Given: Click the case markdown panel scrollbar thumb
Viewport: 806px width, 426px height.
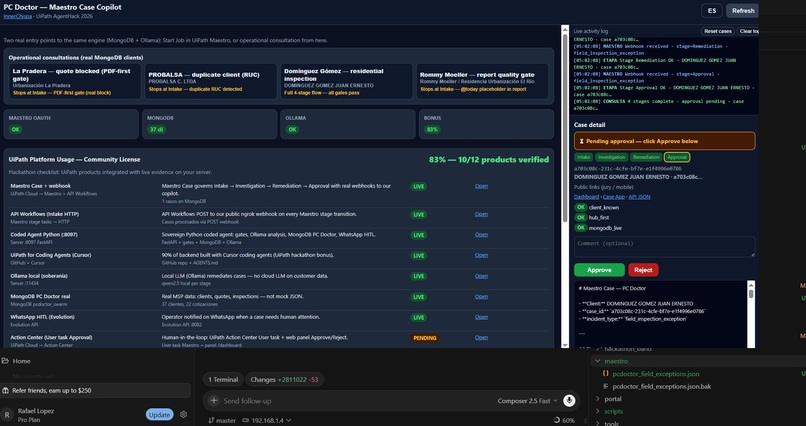Looking at the screenshot, I should tap(751, 294).
